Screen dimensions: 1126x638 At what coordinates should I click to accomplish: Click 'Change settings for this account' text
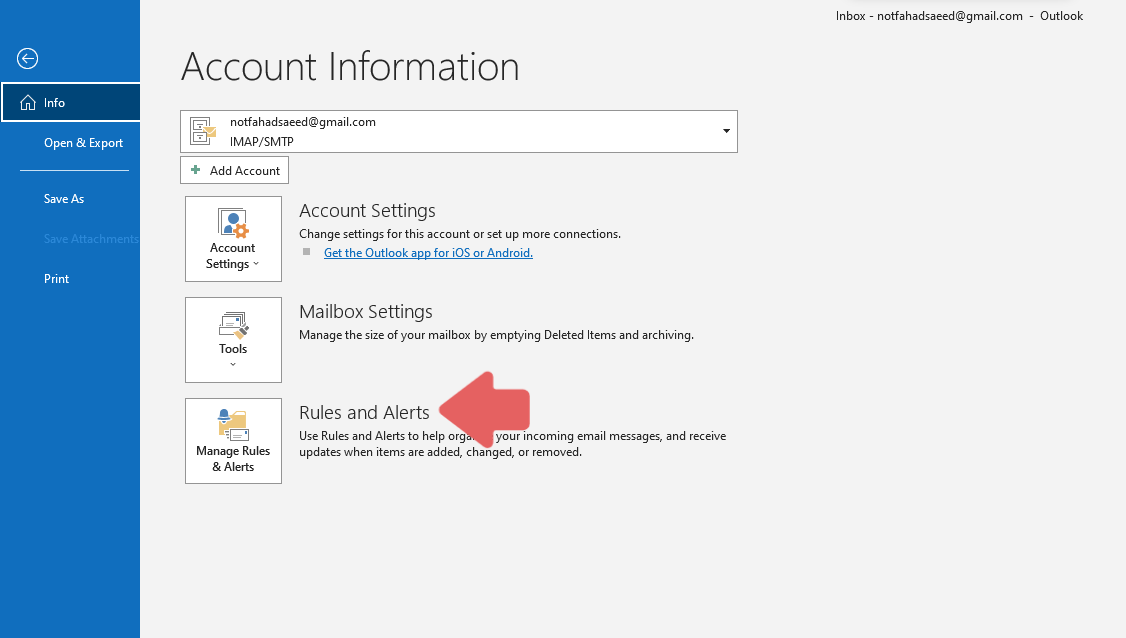(460, 234)
